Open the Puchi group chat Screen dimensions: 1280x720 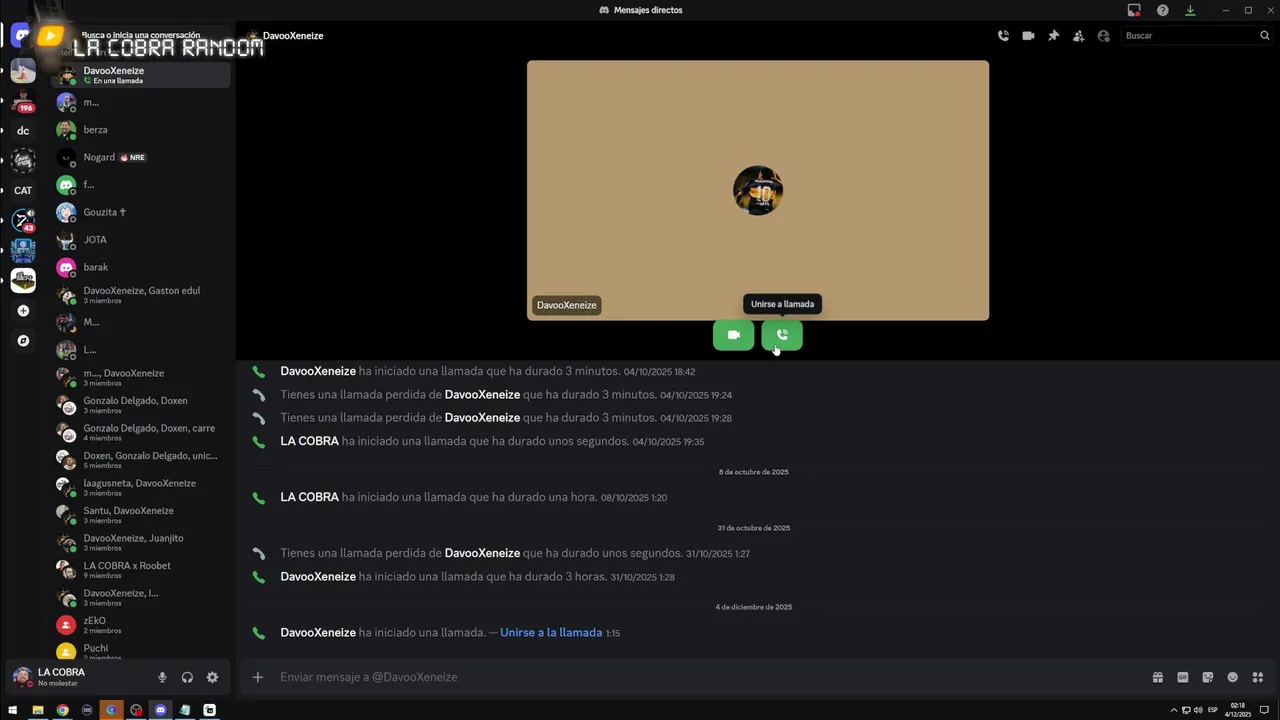click(141, 651)
